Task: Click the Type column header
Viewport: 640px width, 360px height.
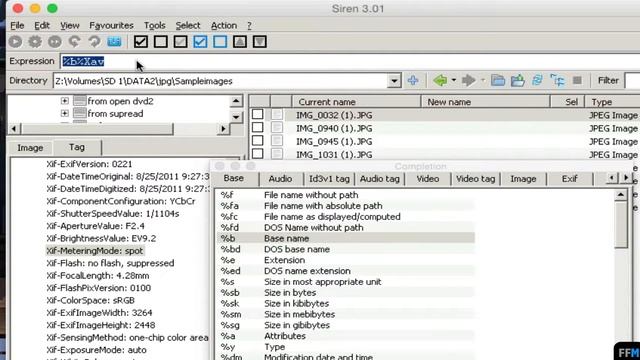Action: click(x=612, y=102)
